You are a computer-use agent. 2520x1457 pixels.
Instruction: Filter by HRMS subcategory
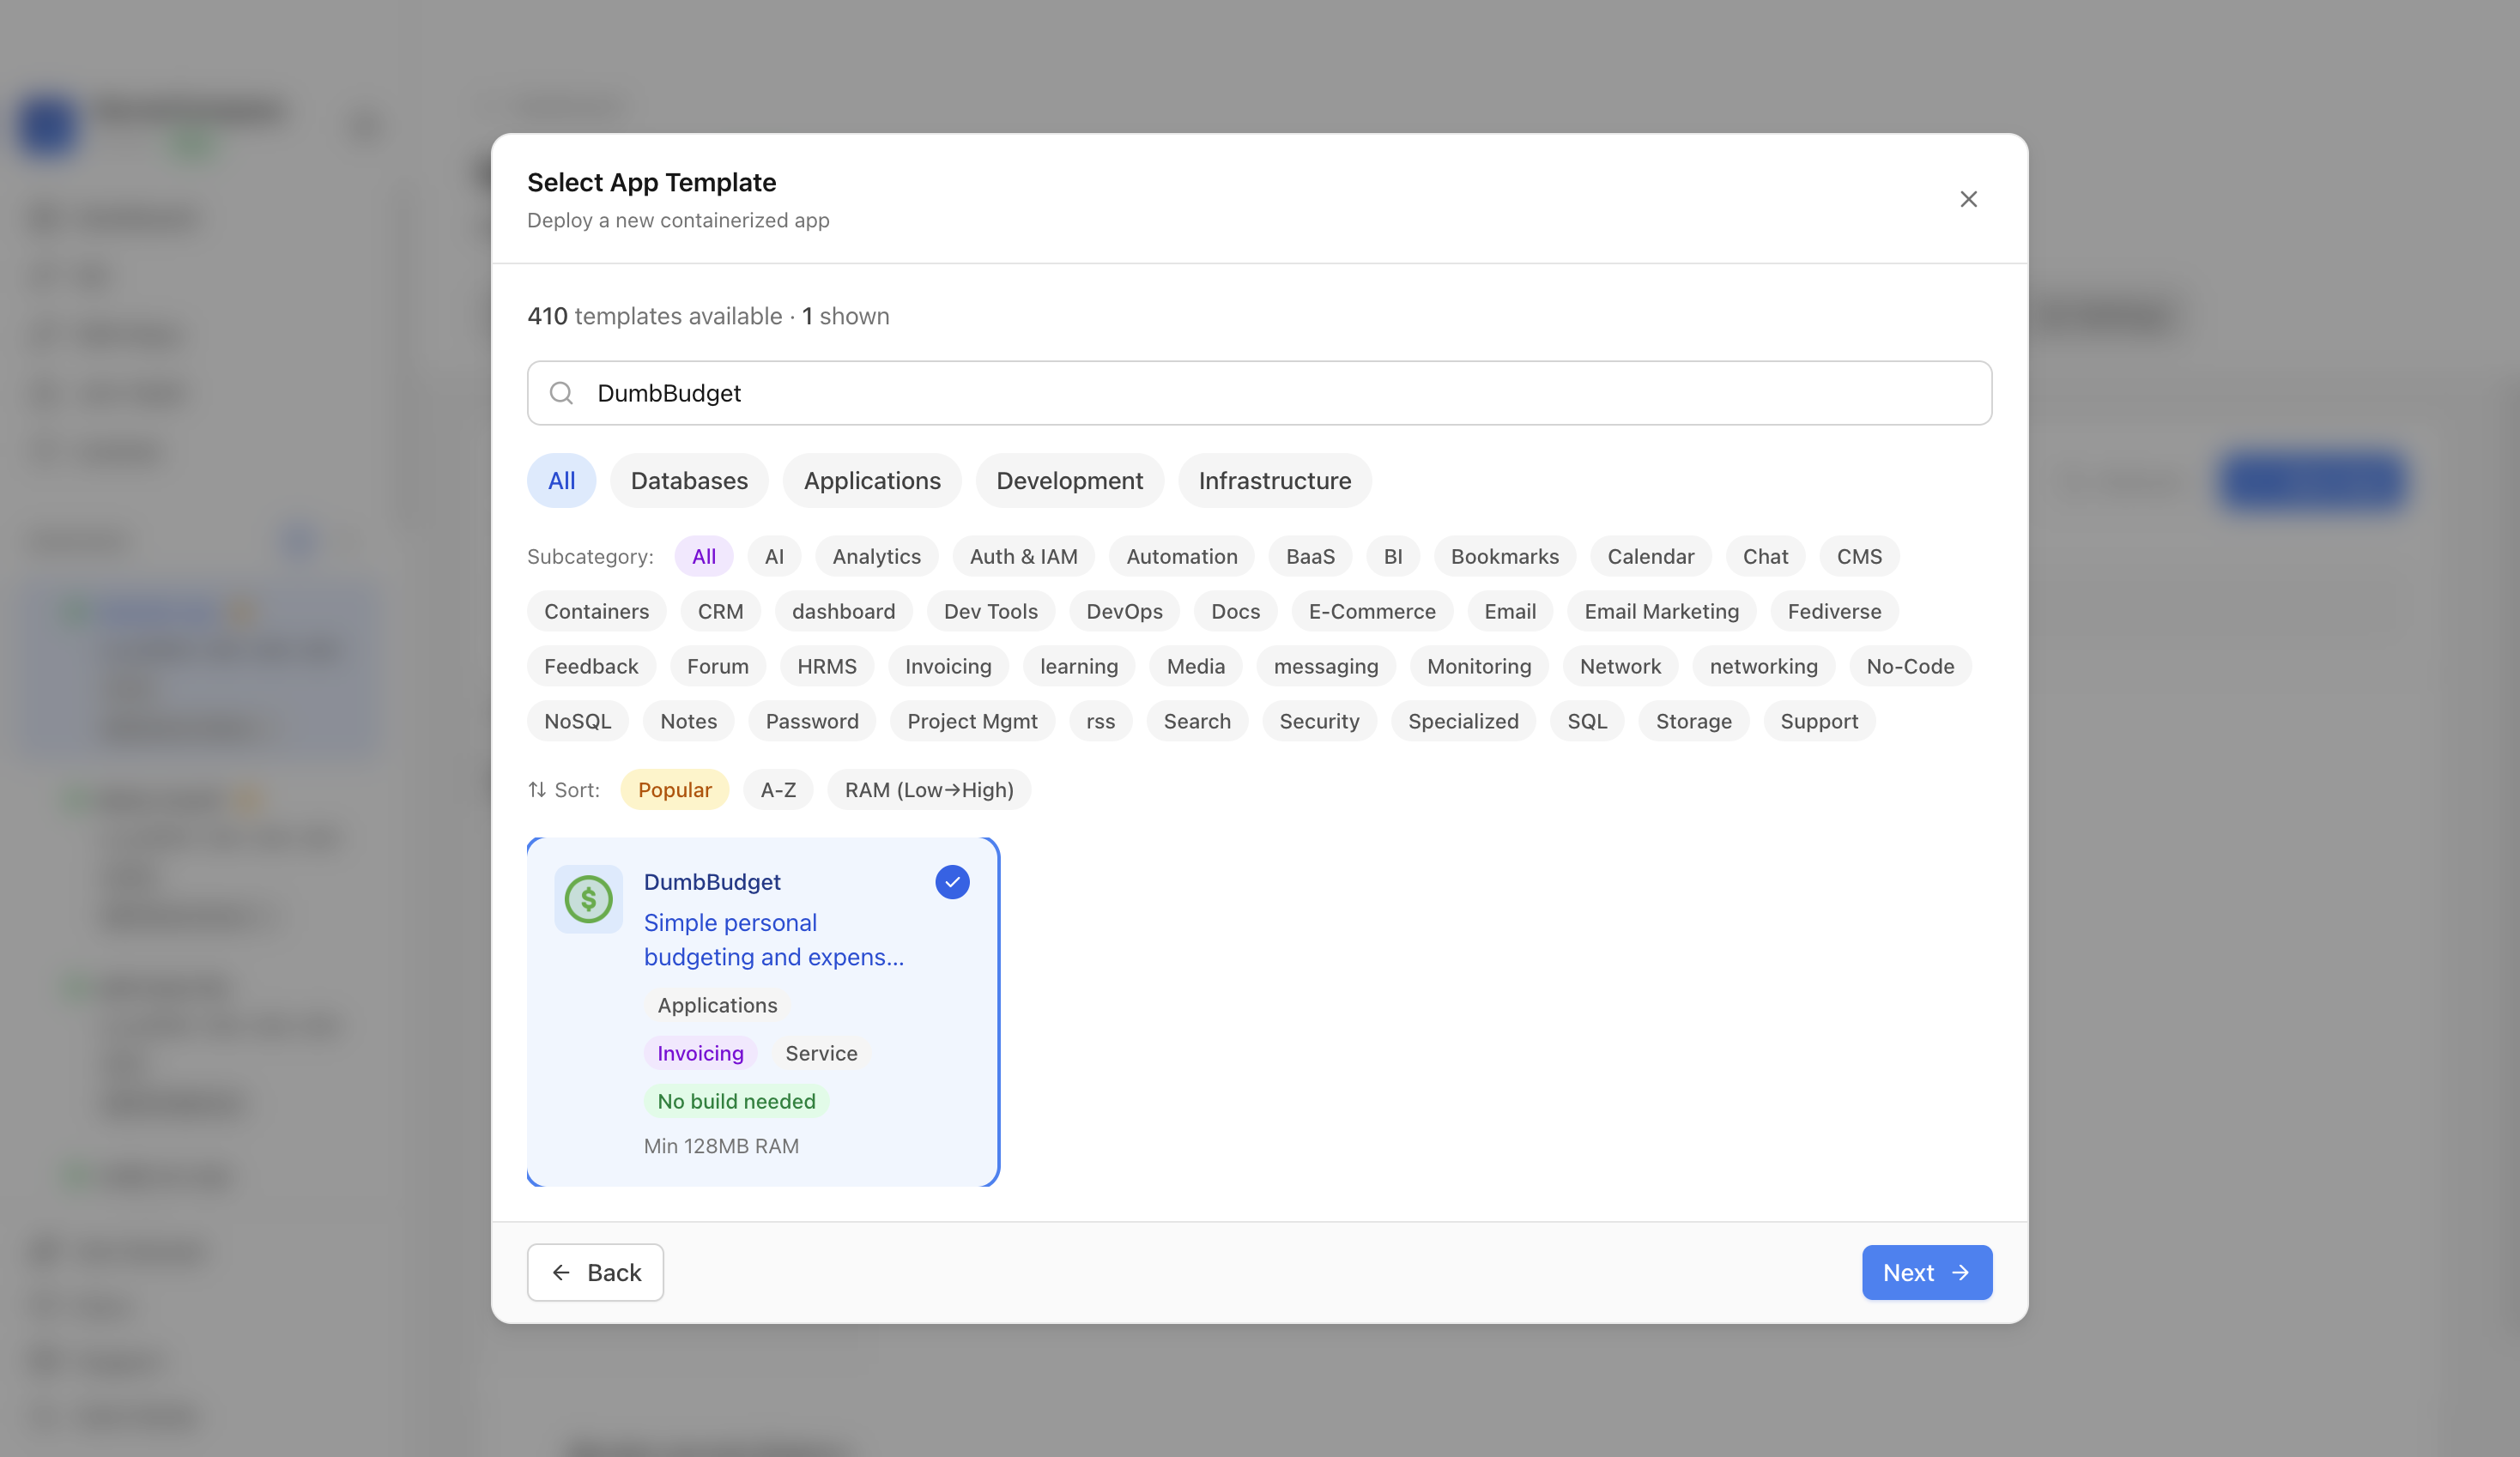826,666
